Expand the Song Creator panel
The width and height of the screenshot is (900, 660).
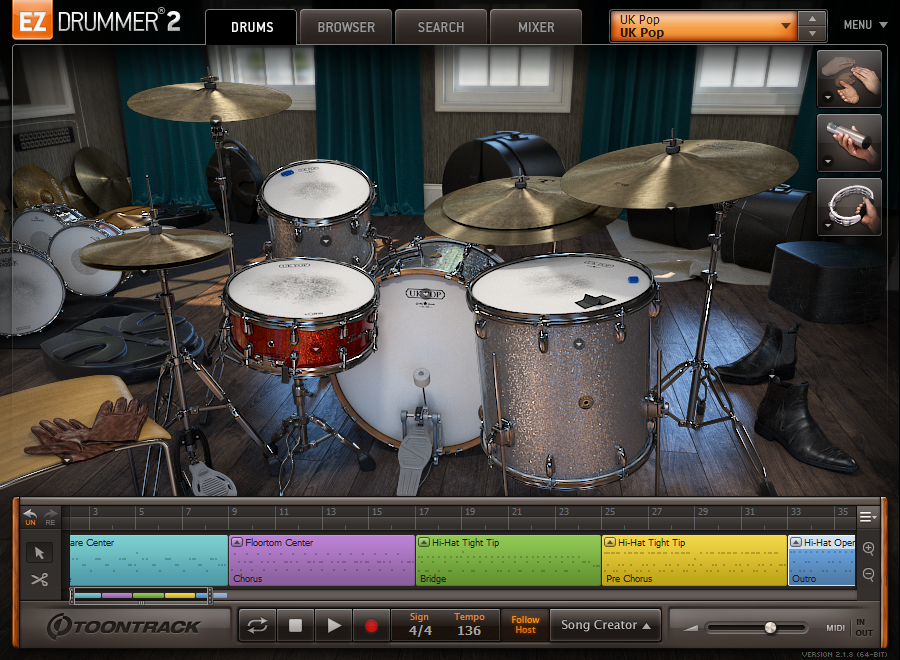tap(606, 625)
